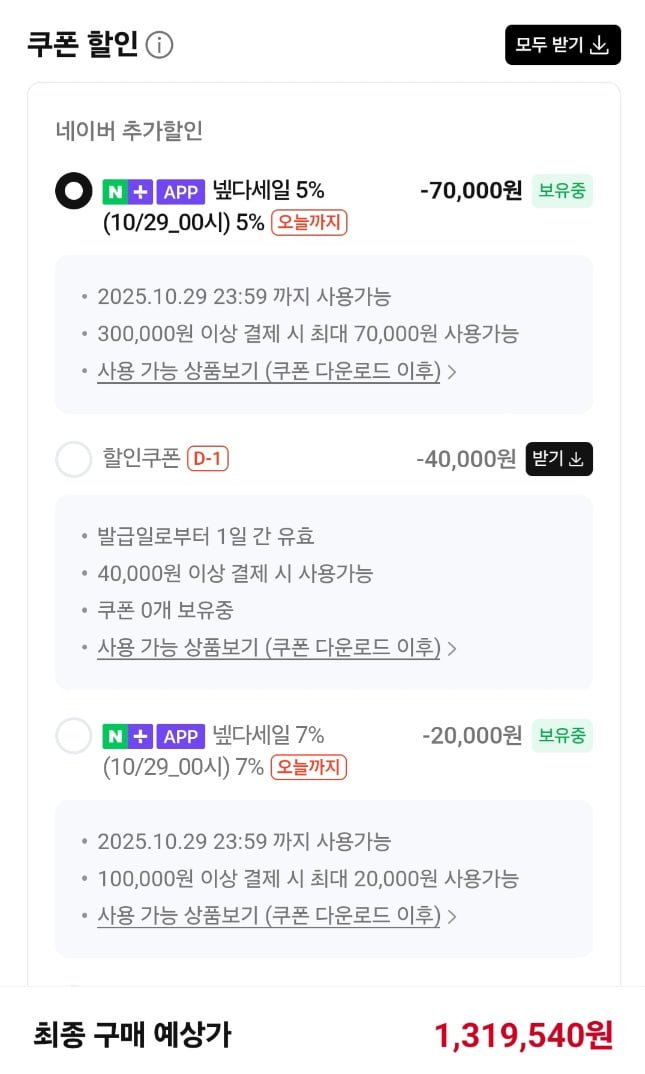Open eligible products link under 할인쿠폰
The image size is (645, 1074).
(269, 647)
